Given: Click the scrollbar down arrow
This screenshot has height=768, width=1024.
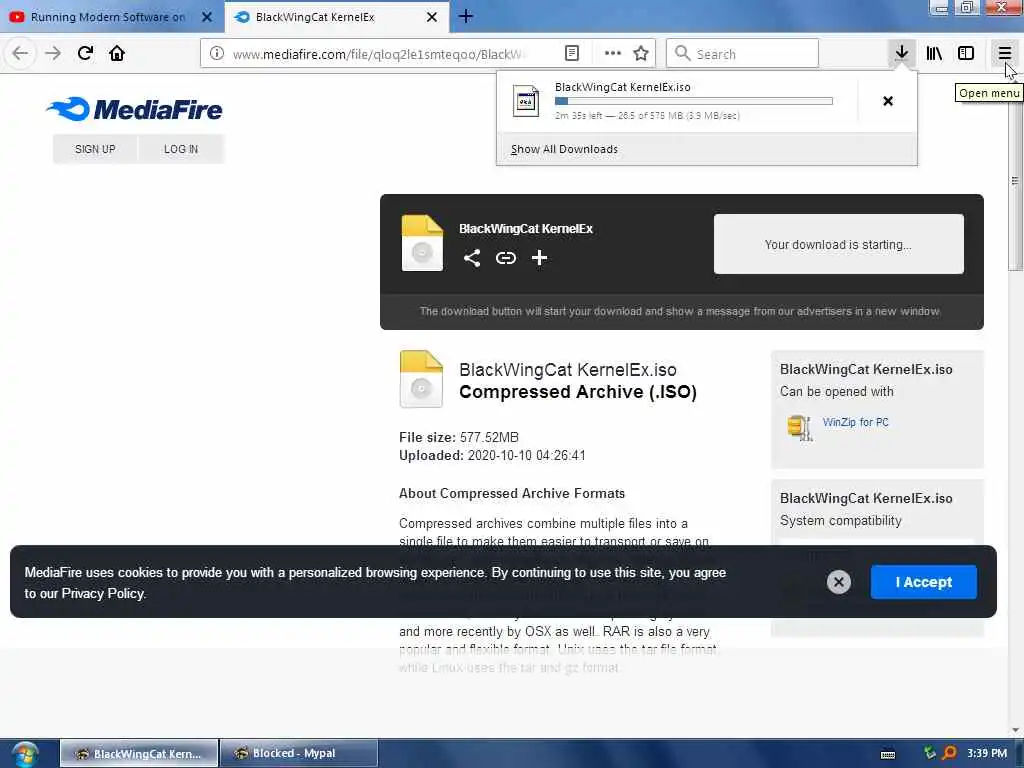Looking at the screenshot, I should [1015, 730].
